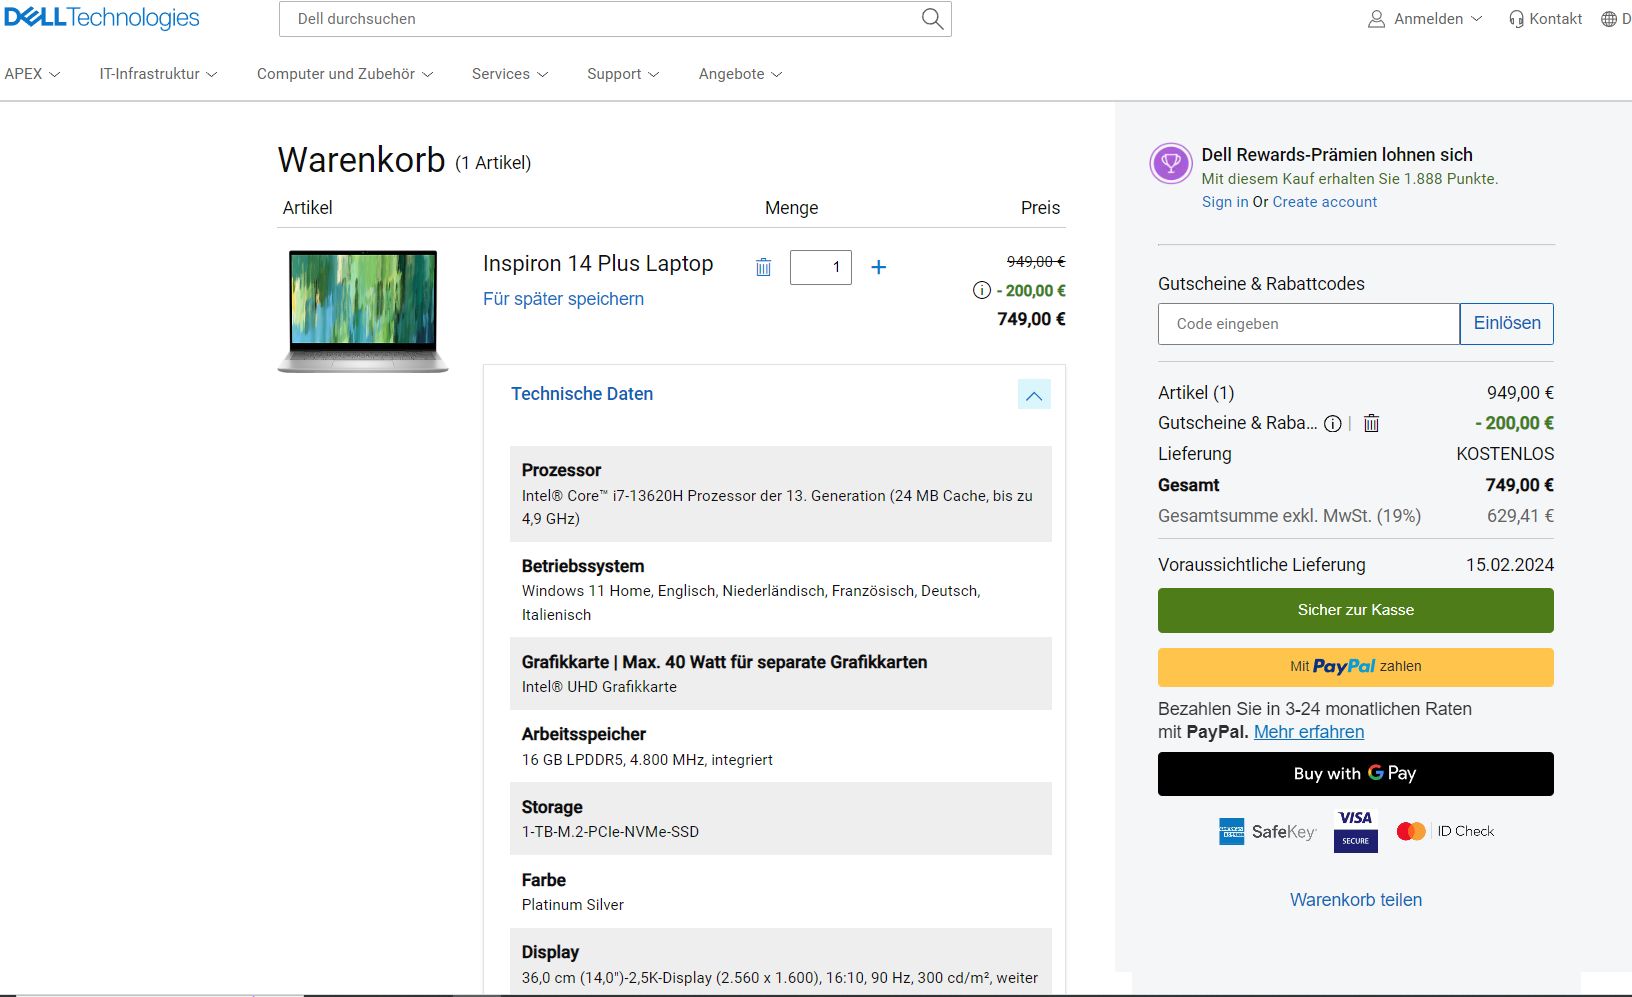Image resolution: width=1632 pixels, height=997 pixels.
Task: Click the Kontakt headset icon
Action: (1517, 19)
